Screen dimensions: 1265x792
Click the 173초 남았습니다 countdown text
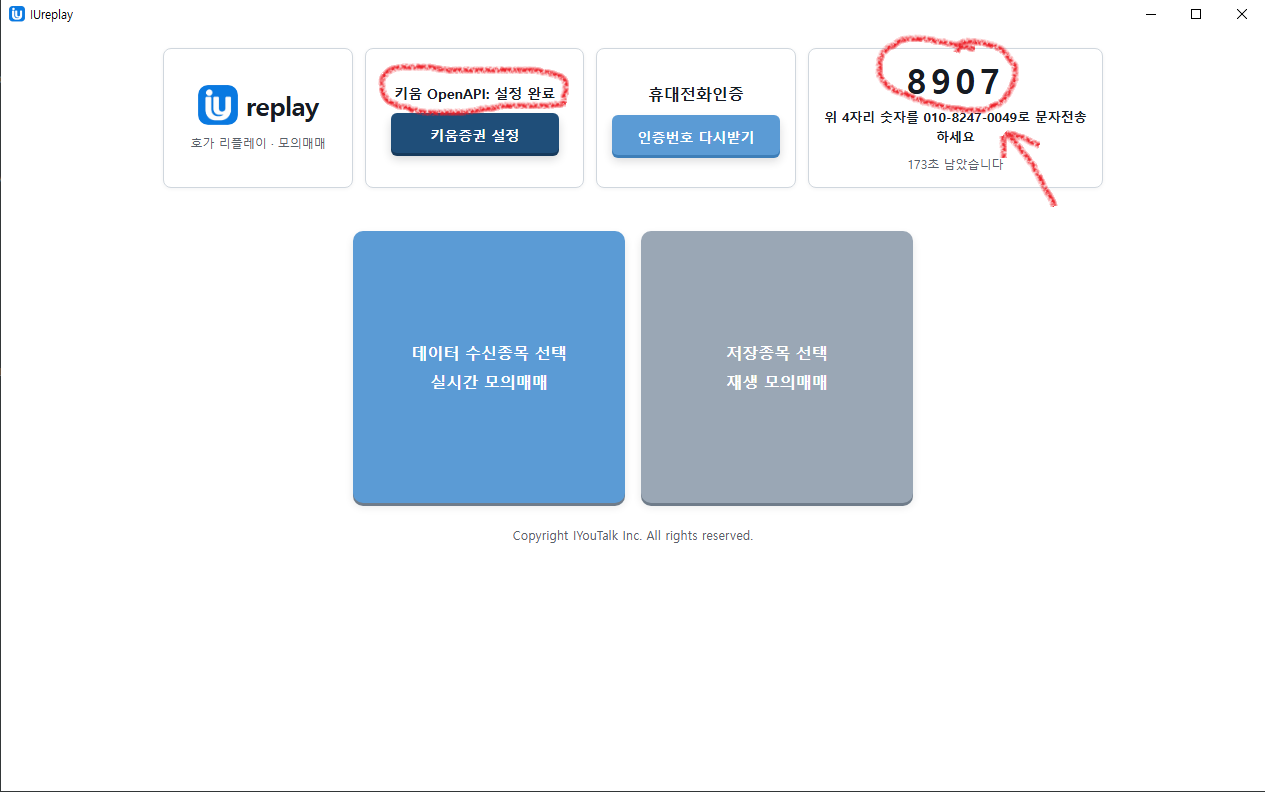coord(955,164)
